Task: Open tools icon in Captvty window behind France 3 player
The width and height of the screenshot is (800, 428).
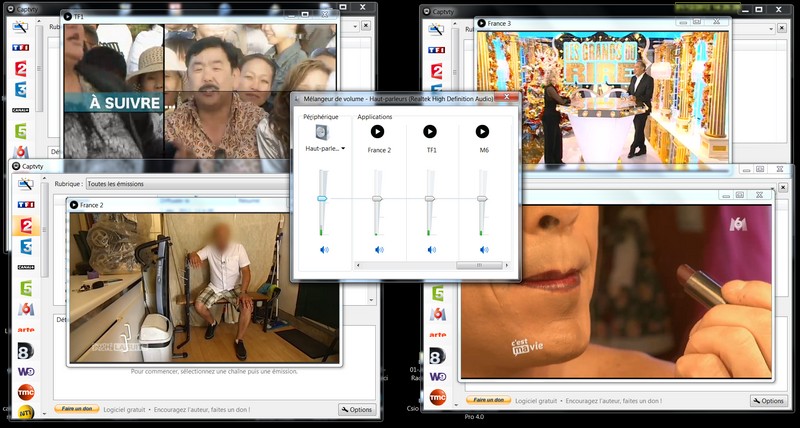Action: click(x=436, y=30)
